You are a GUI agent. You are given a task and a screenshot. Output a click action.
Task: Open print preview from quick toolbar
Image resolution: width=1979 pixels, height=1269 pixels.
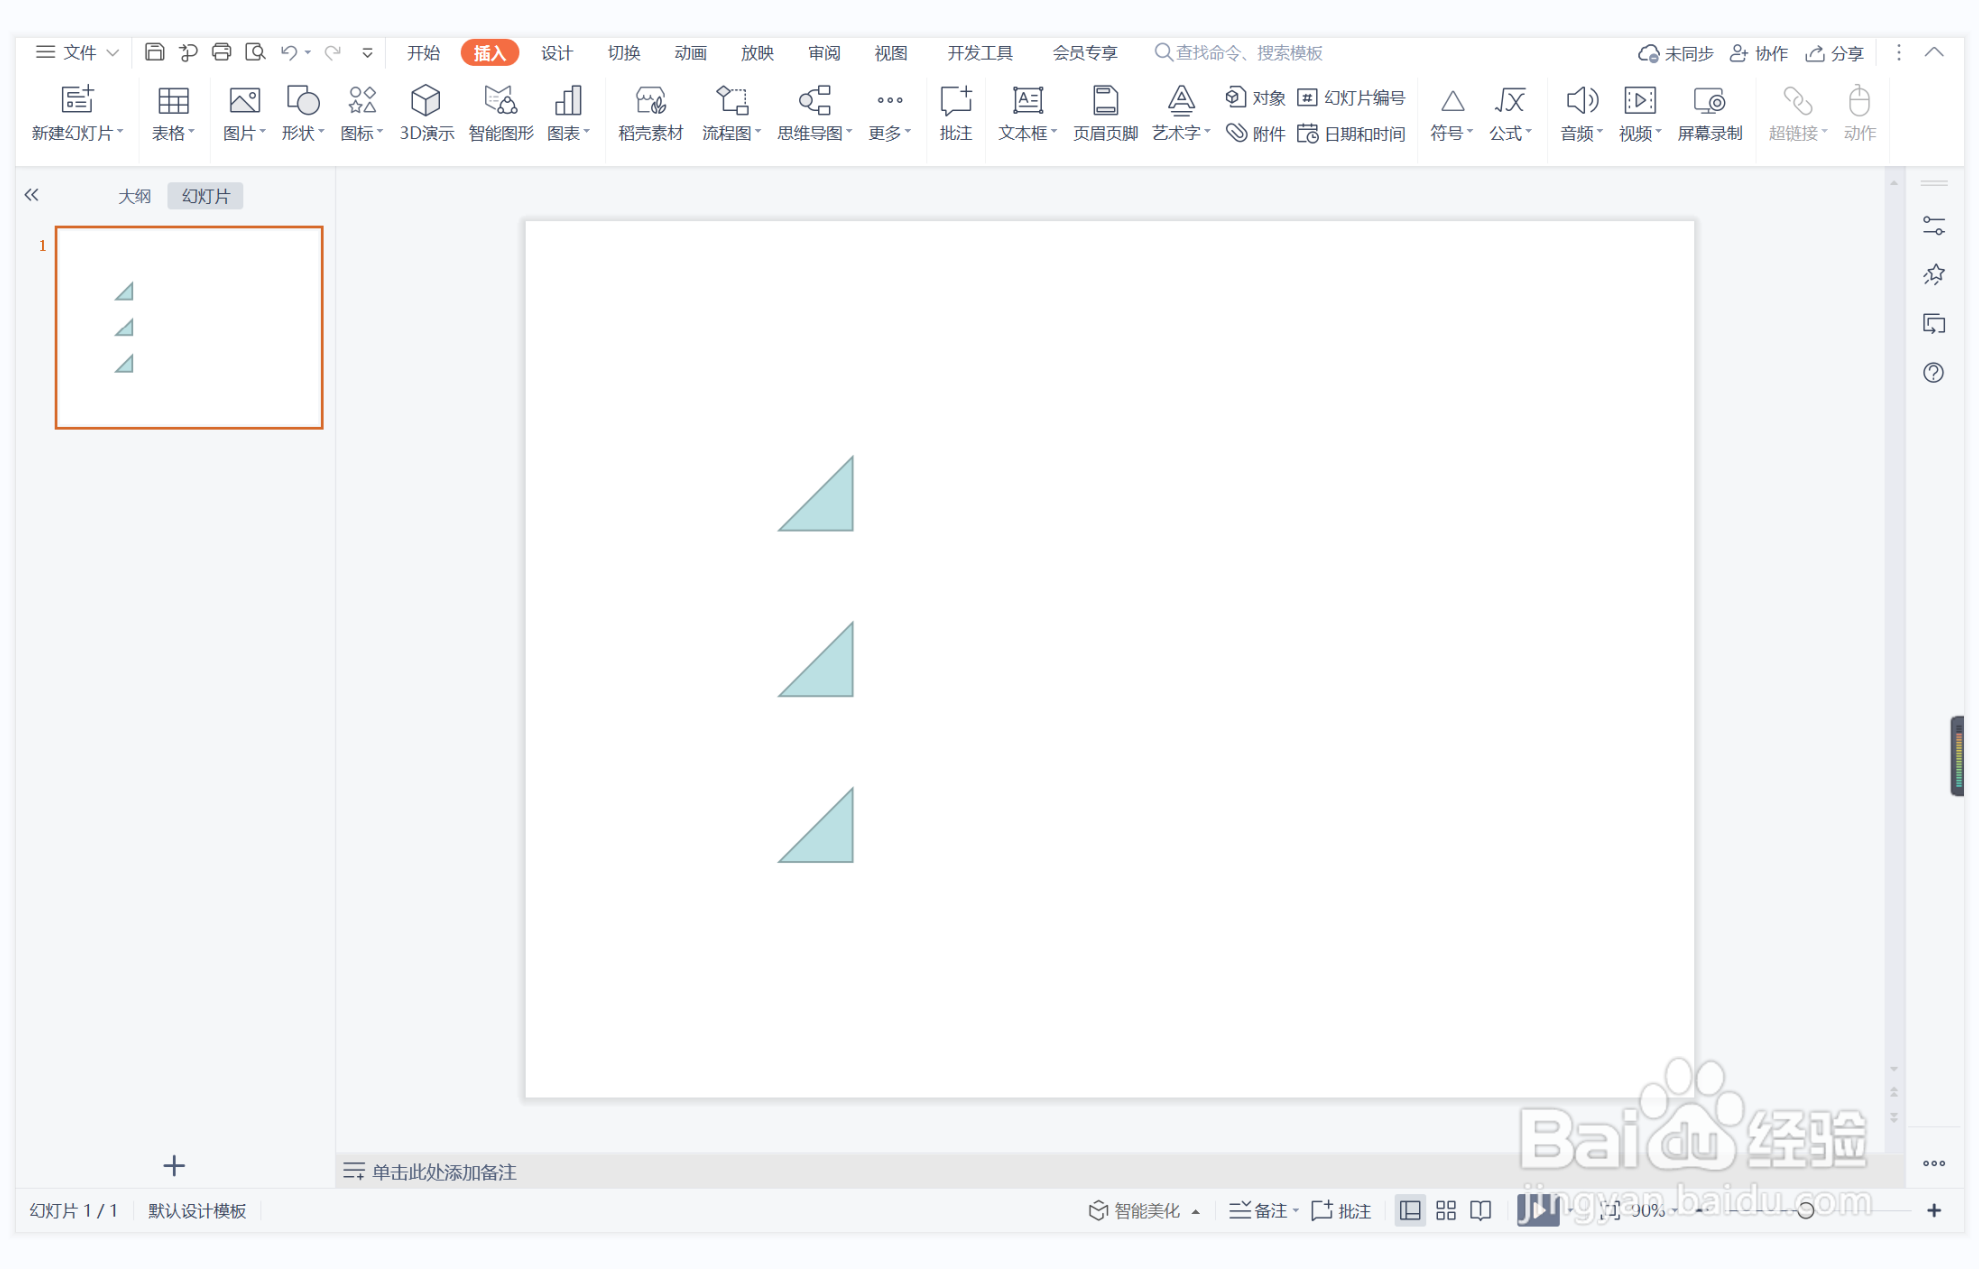point(255,52)
